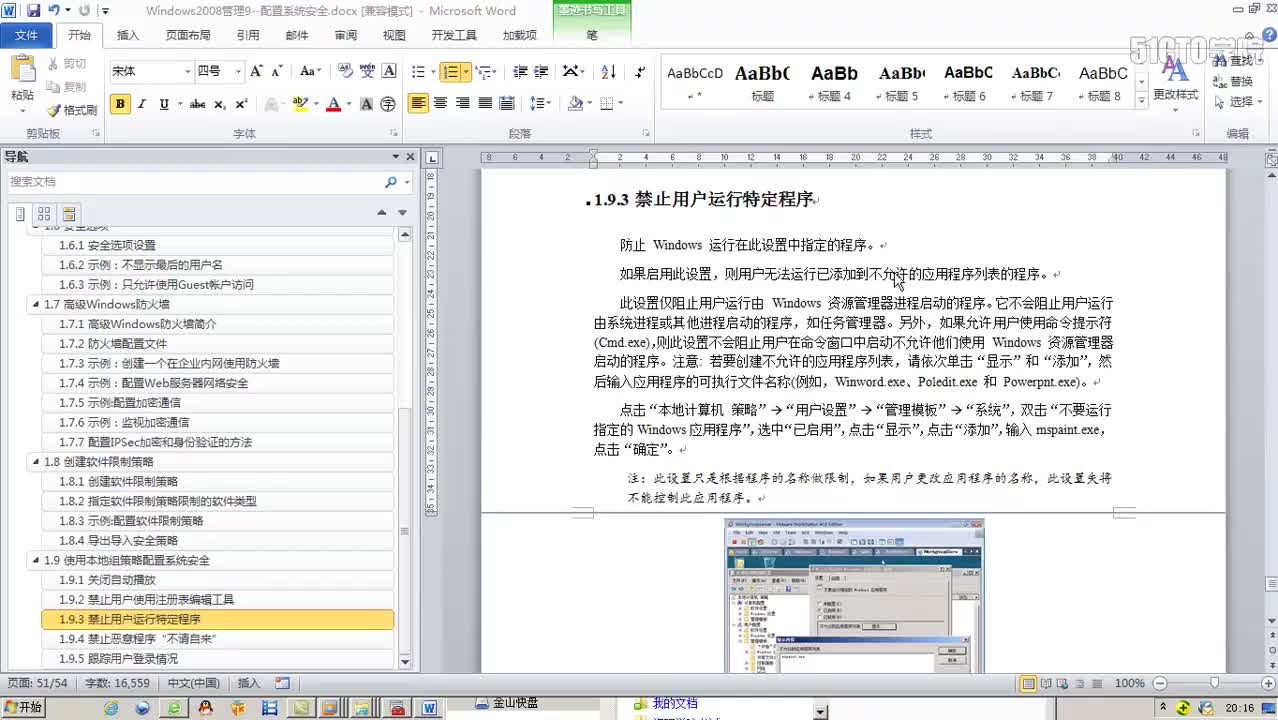Screen dimensions: 1278x720
Task: Select heading 1.9.4 禁止恶意程序
Action: point(218,639)
